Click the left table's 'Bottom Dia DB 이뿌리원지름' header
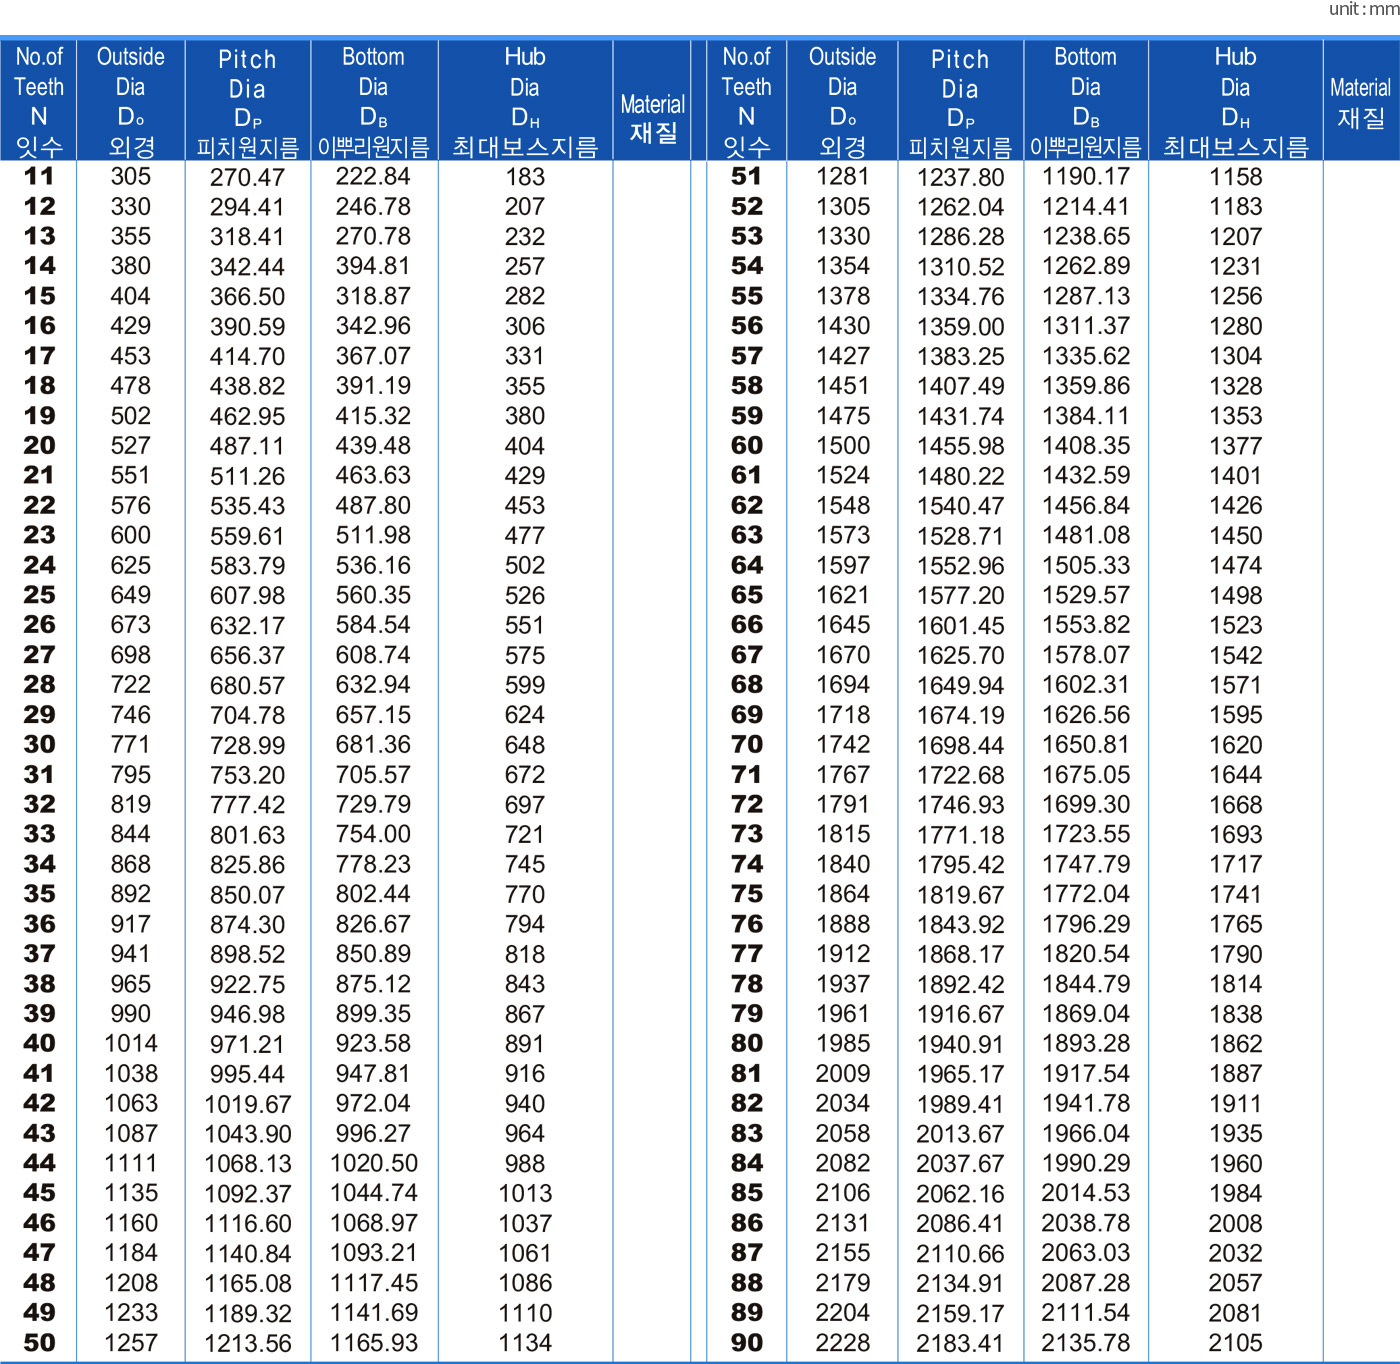1400x1364 pixels. (x=374, y=101)
